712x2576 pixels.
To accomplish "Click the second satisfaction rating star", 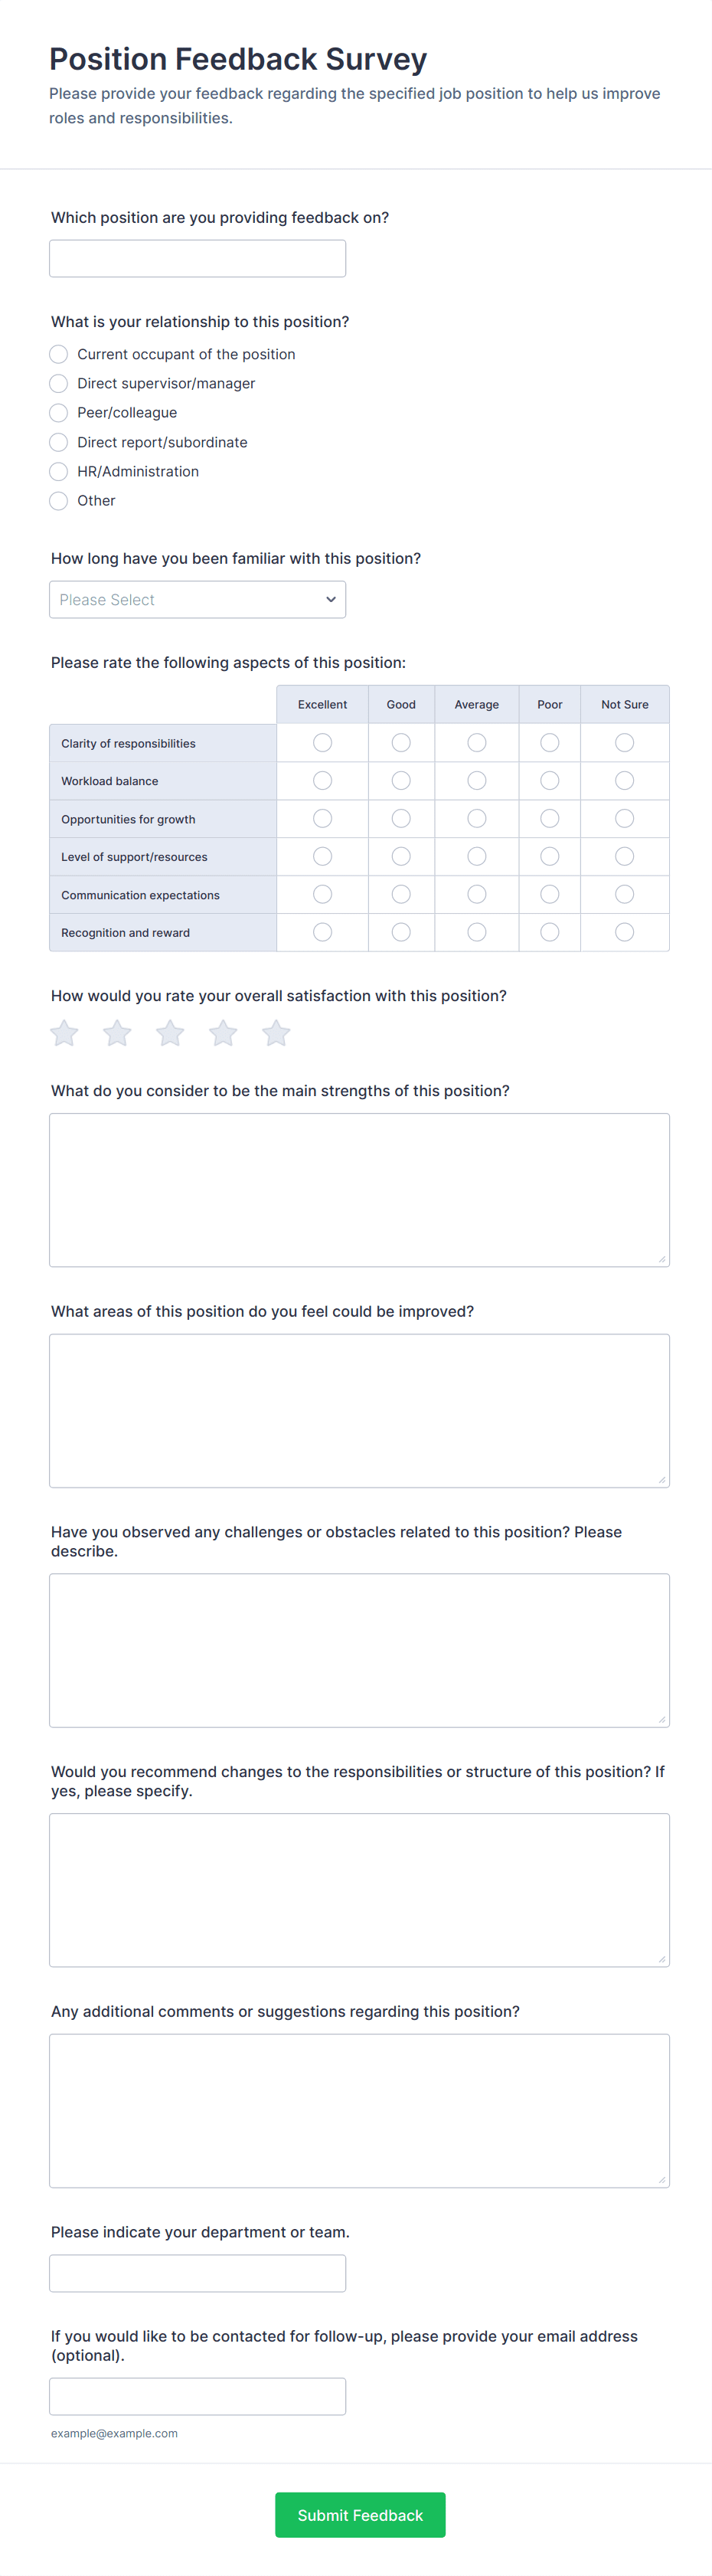I will click(117, 1033).
